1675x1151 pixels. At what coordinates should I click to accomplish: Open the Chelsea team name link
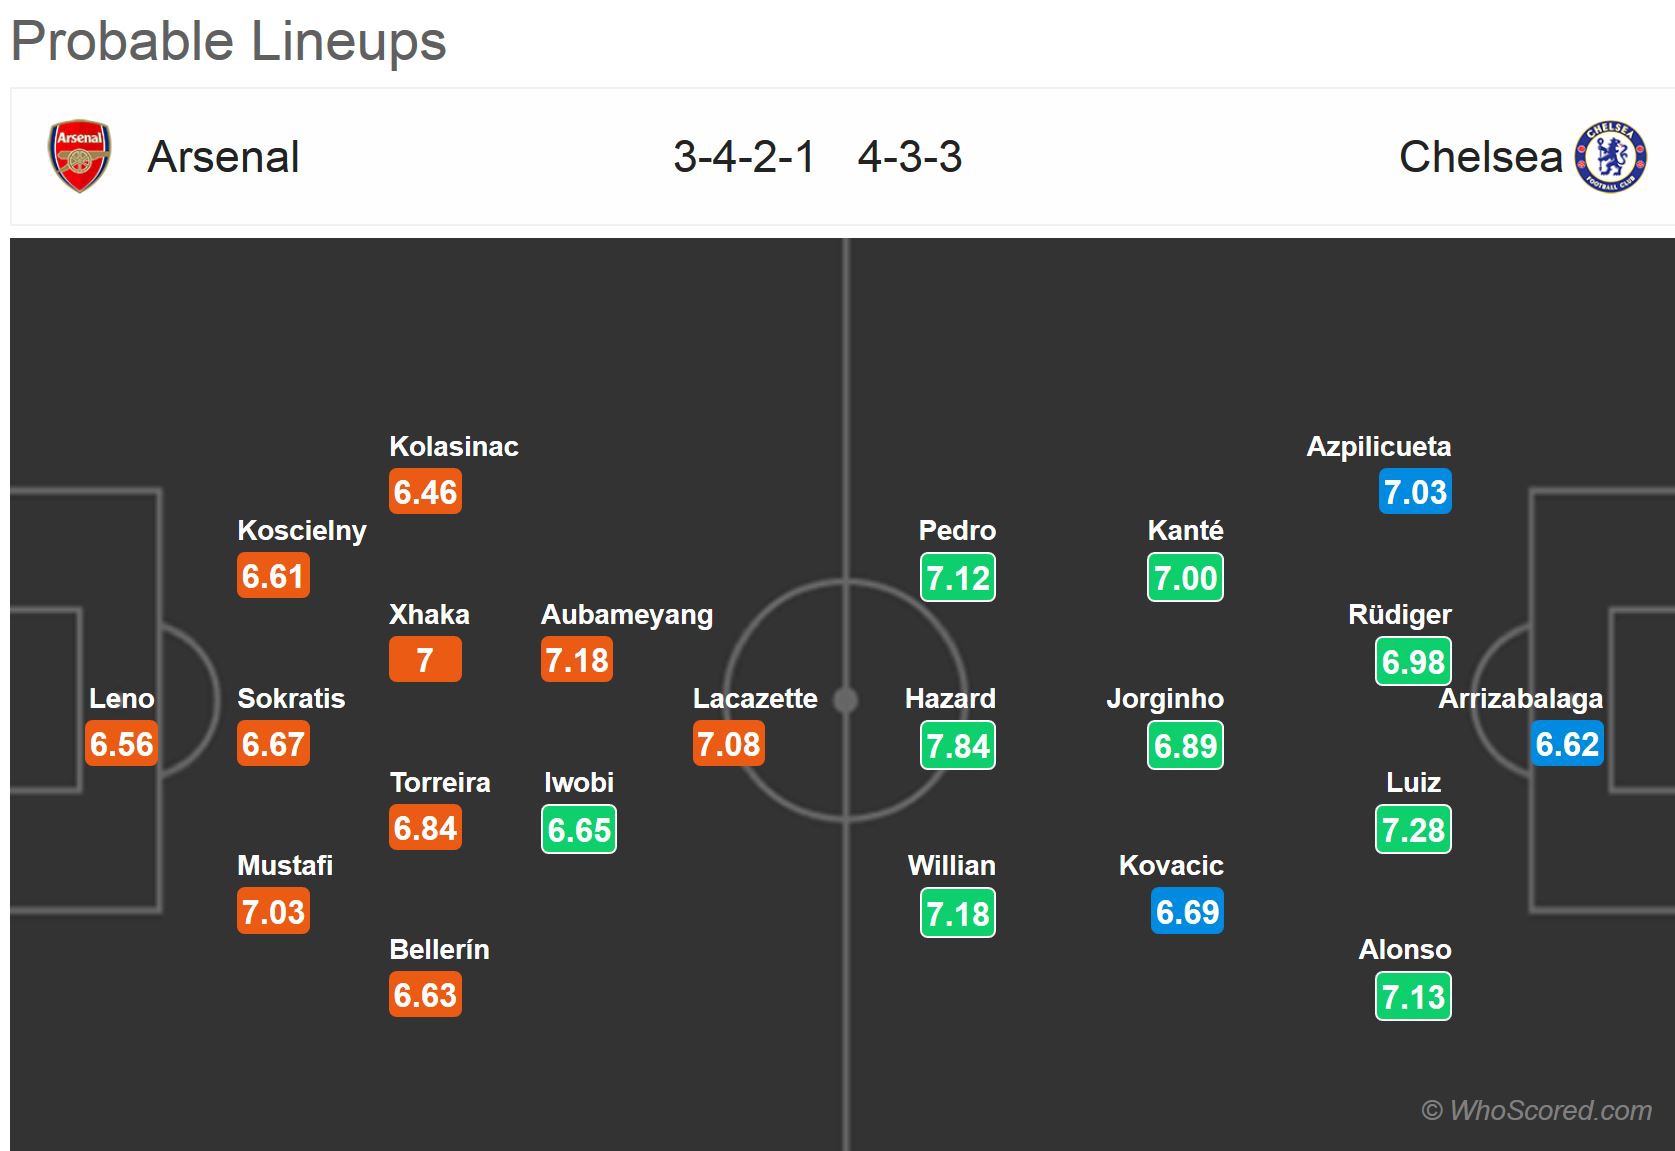(x=1480, y=157)
